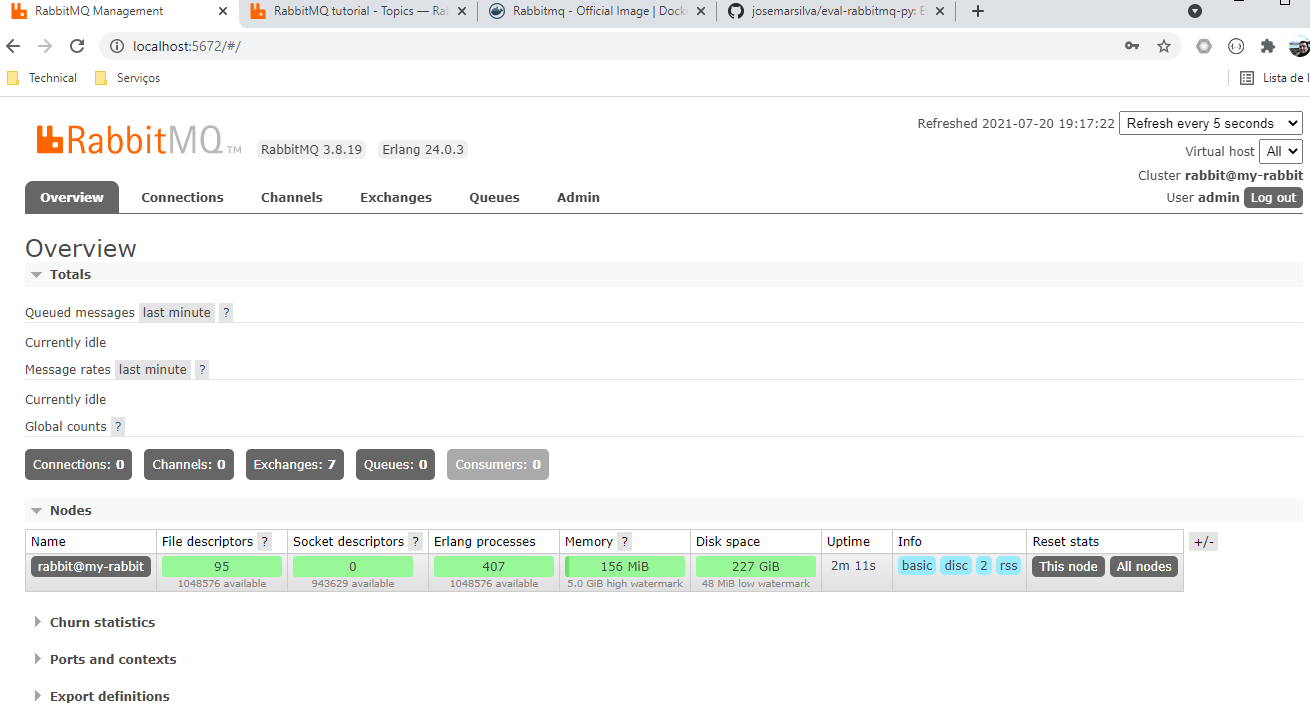Click the 2 plugins info tag
Image resolution: width=1310 pixels, height=706 pixels.
[x=984, y=566]
